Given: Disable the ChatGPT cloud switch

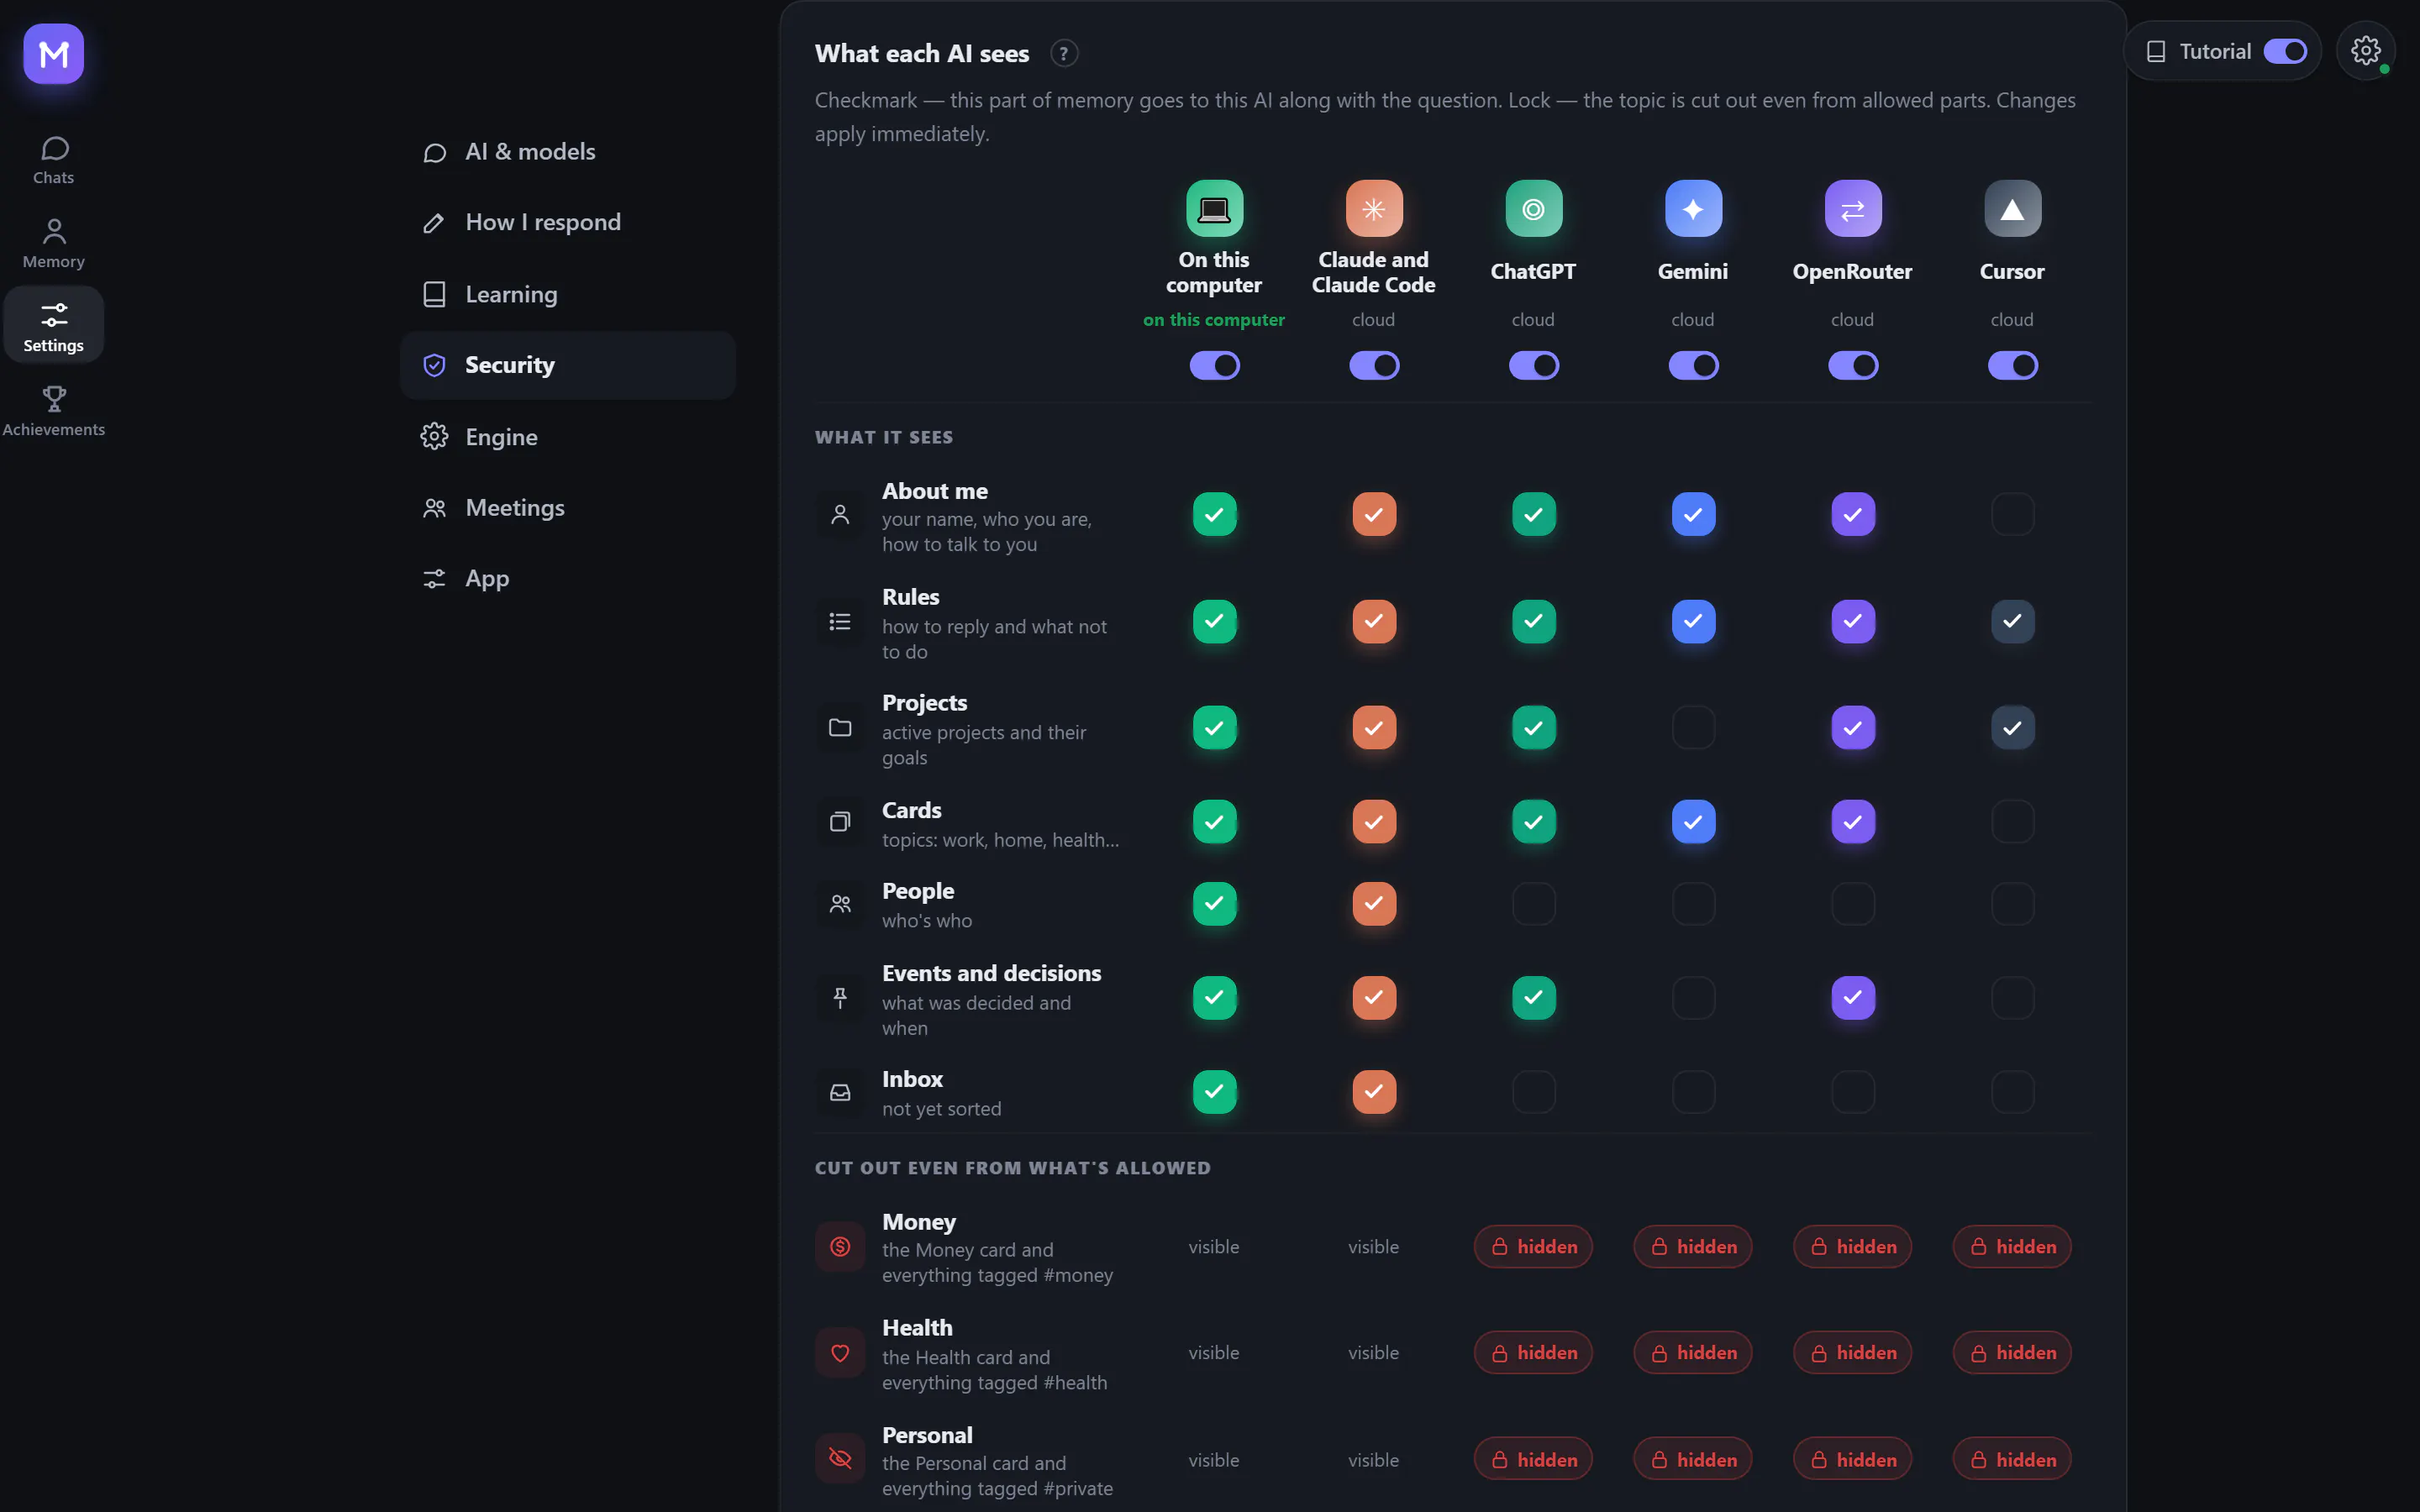Looking at the screenshot, I should [x=1533, y=365].
